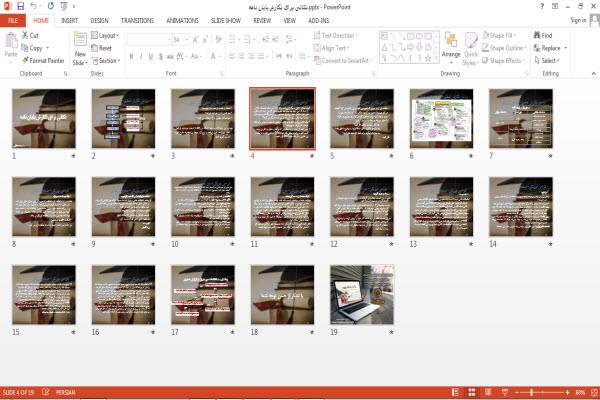Click Normal view icon in status bar
The width and height of the screenshot is (600, 400).
[455, 392]
